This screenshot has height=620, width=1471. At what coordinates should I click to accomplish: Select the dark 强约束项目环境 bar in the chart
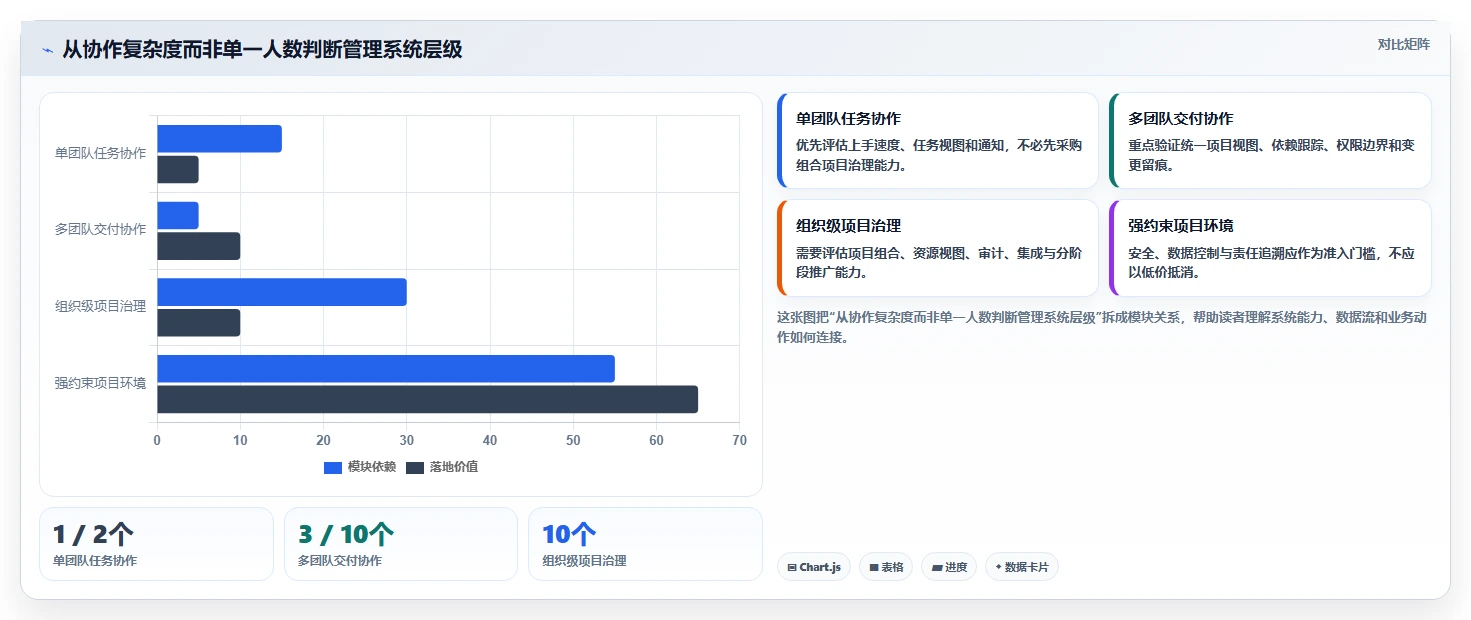pos(427,399)
